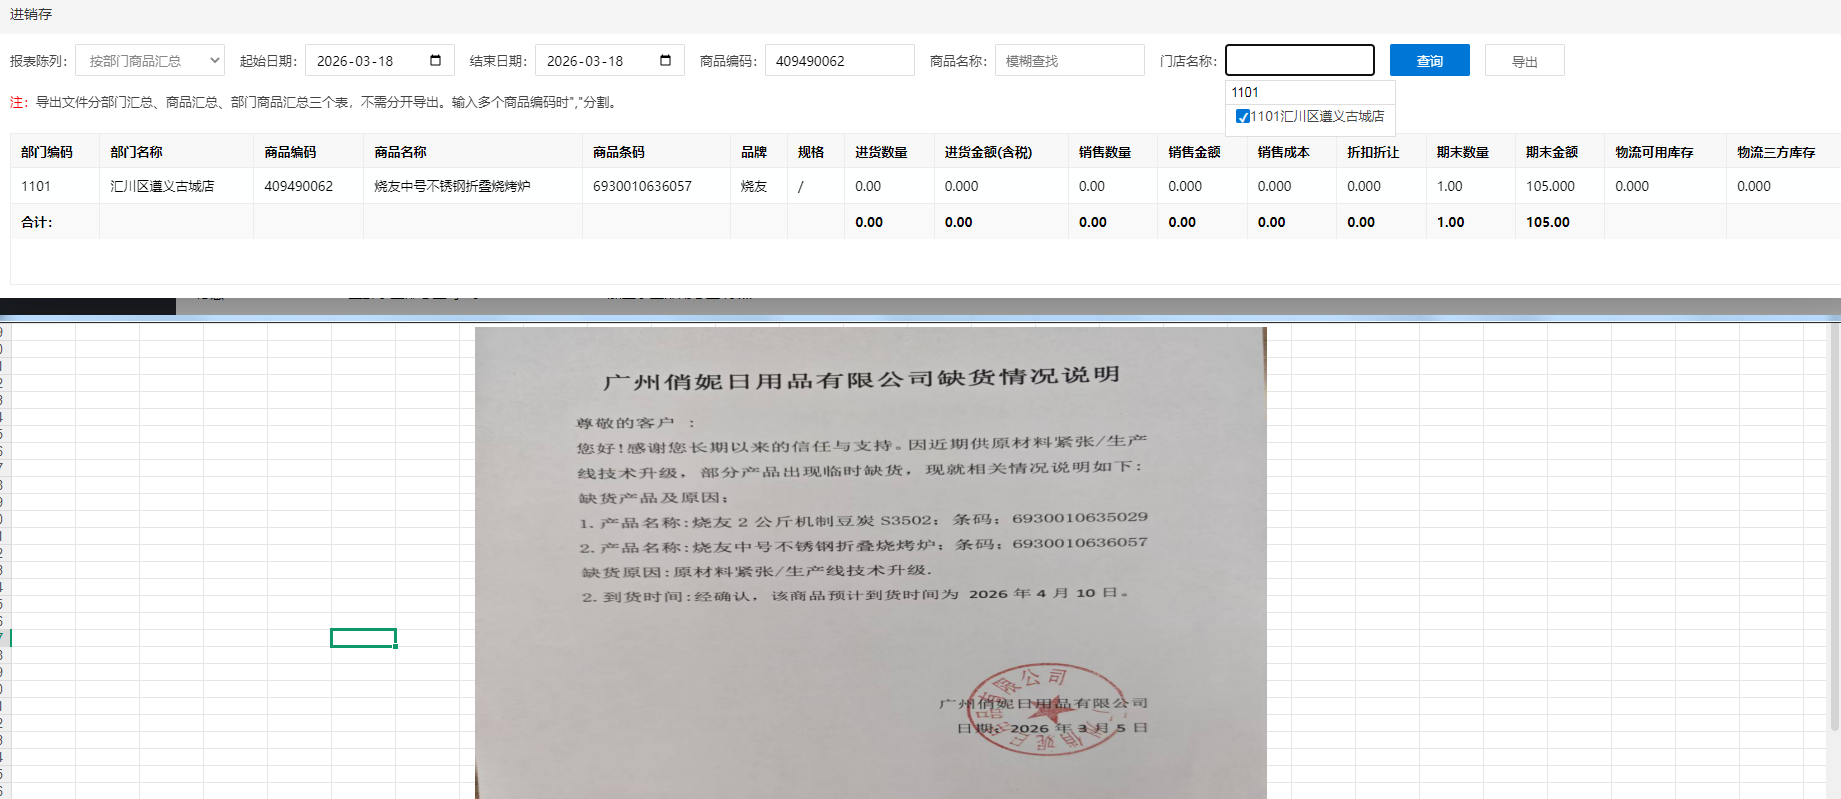The image size is (1841, 799).
Task: Toggle the 1101汇川区遵义古城店 checkbox
Action: (x=1242, y=117)
